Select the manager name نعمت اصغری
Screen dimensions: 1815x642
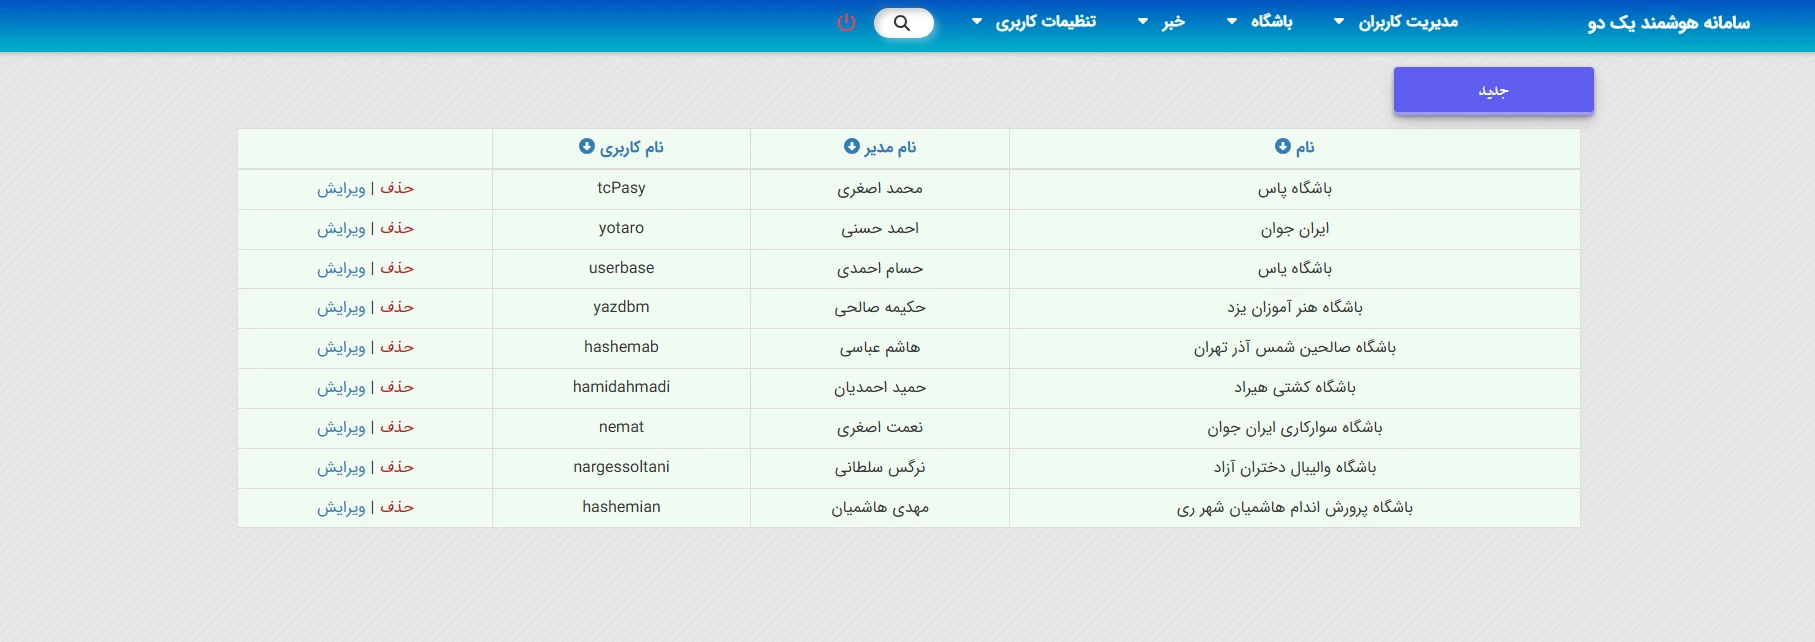click(x=880, y=427)
